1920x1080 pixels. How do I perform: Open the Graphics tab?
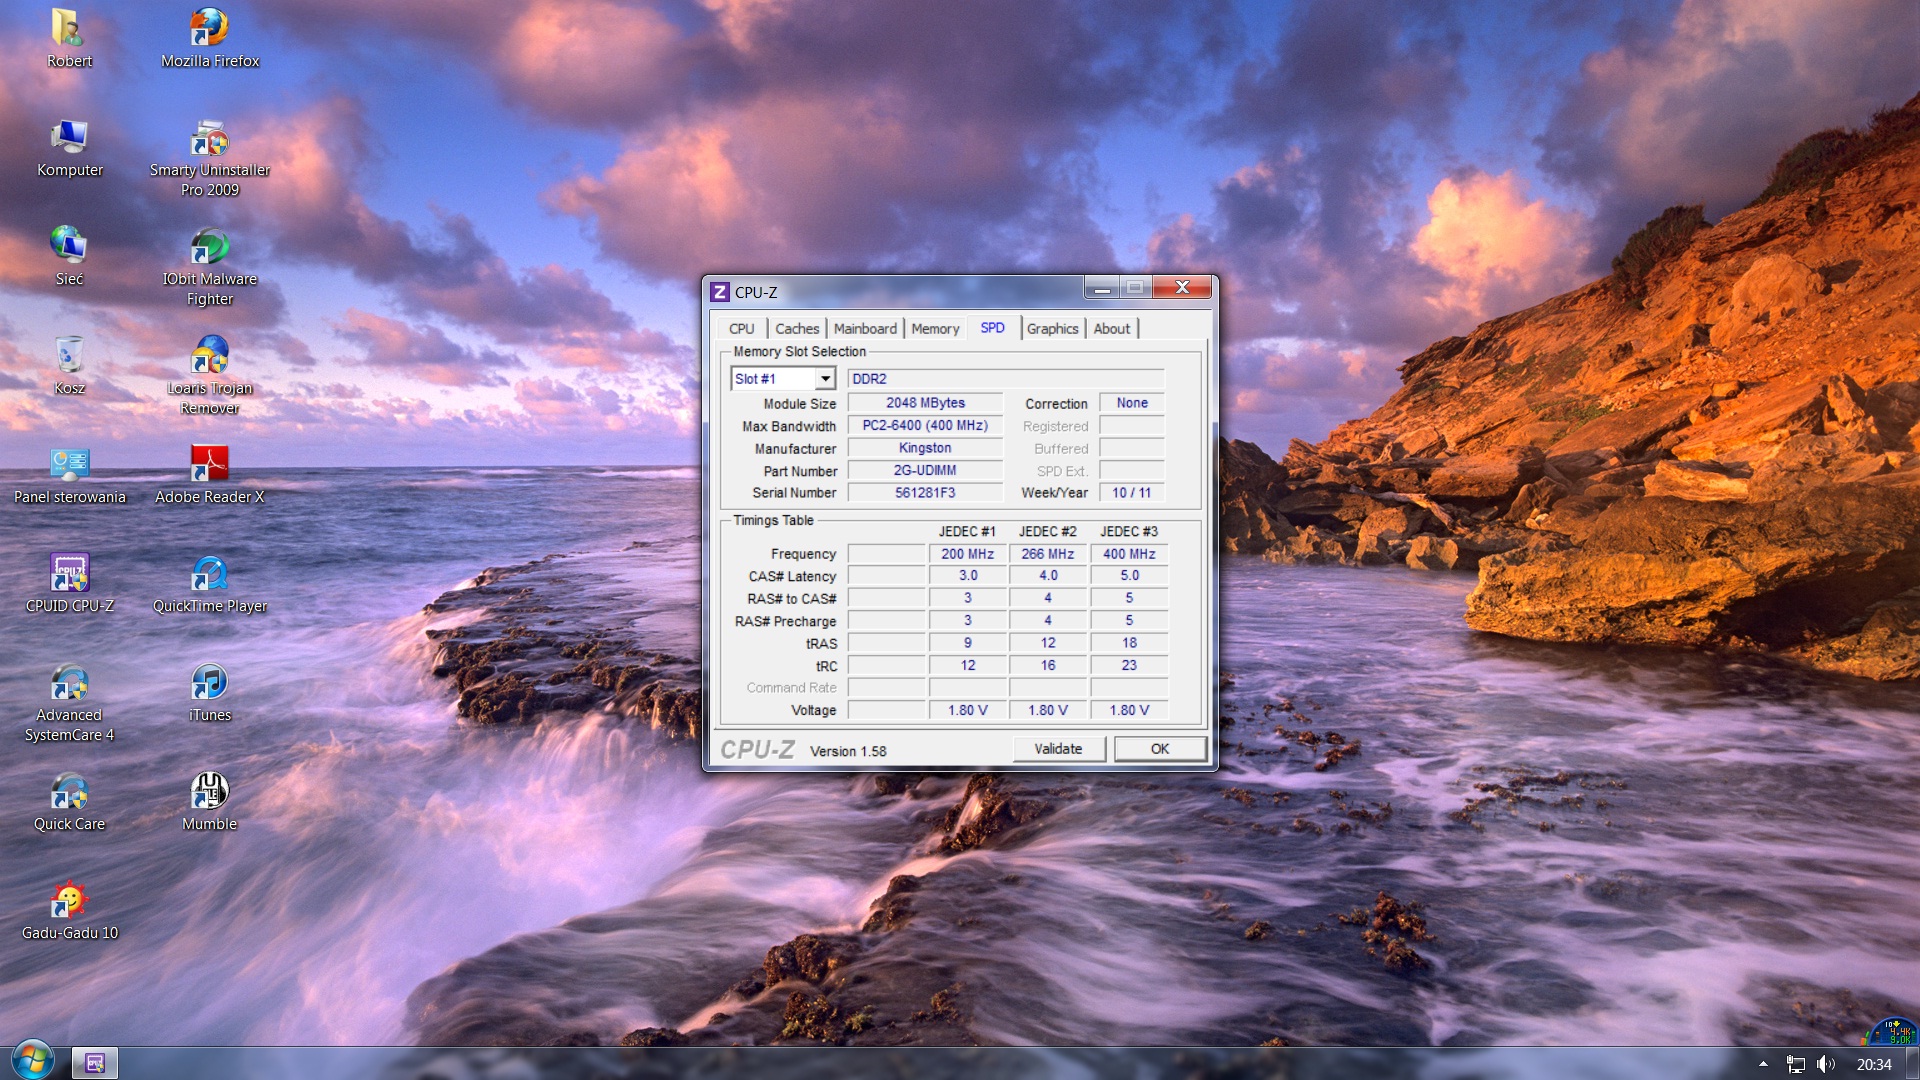click(1051, 329)
